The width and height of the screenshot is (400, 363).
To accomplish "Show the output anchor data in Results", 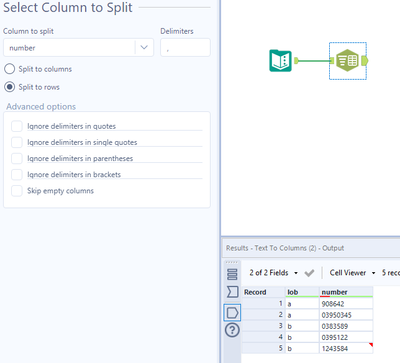I will 232,313.
